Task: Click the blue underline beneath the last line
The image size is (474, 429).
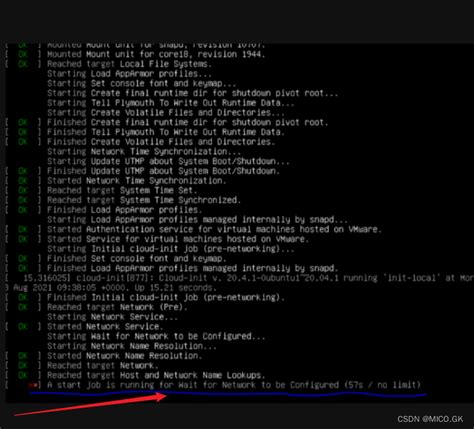Action: pyautogui.click(x=228, y=394)
